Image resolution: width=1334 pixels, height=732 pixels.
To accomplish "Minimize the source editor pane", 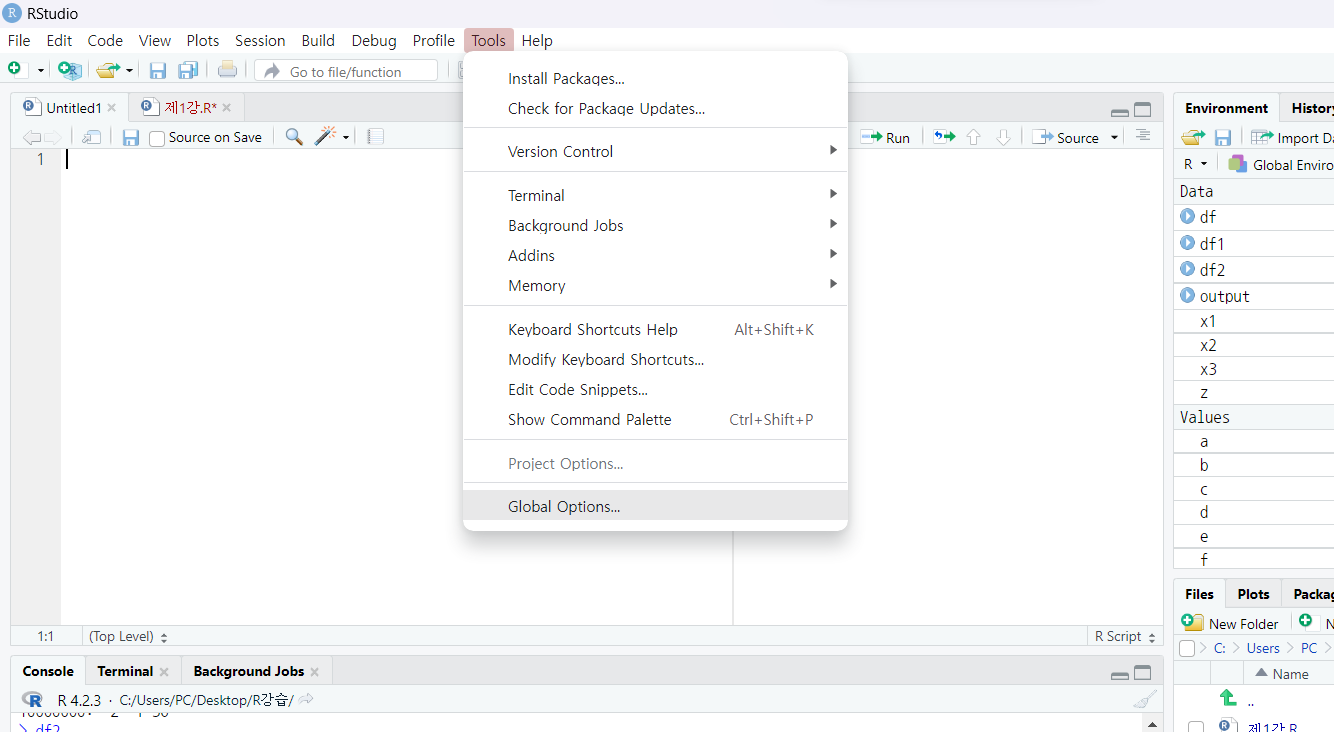I will tap(1120, 112).
